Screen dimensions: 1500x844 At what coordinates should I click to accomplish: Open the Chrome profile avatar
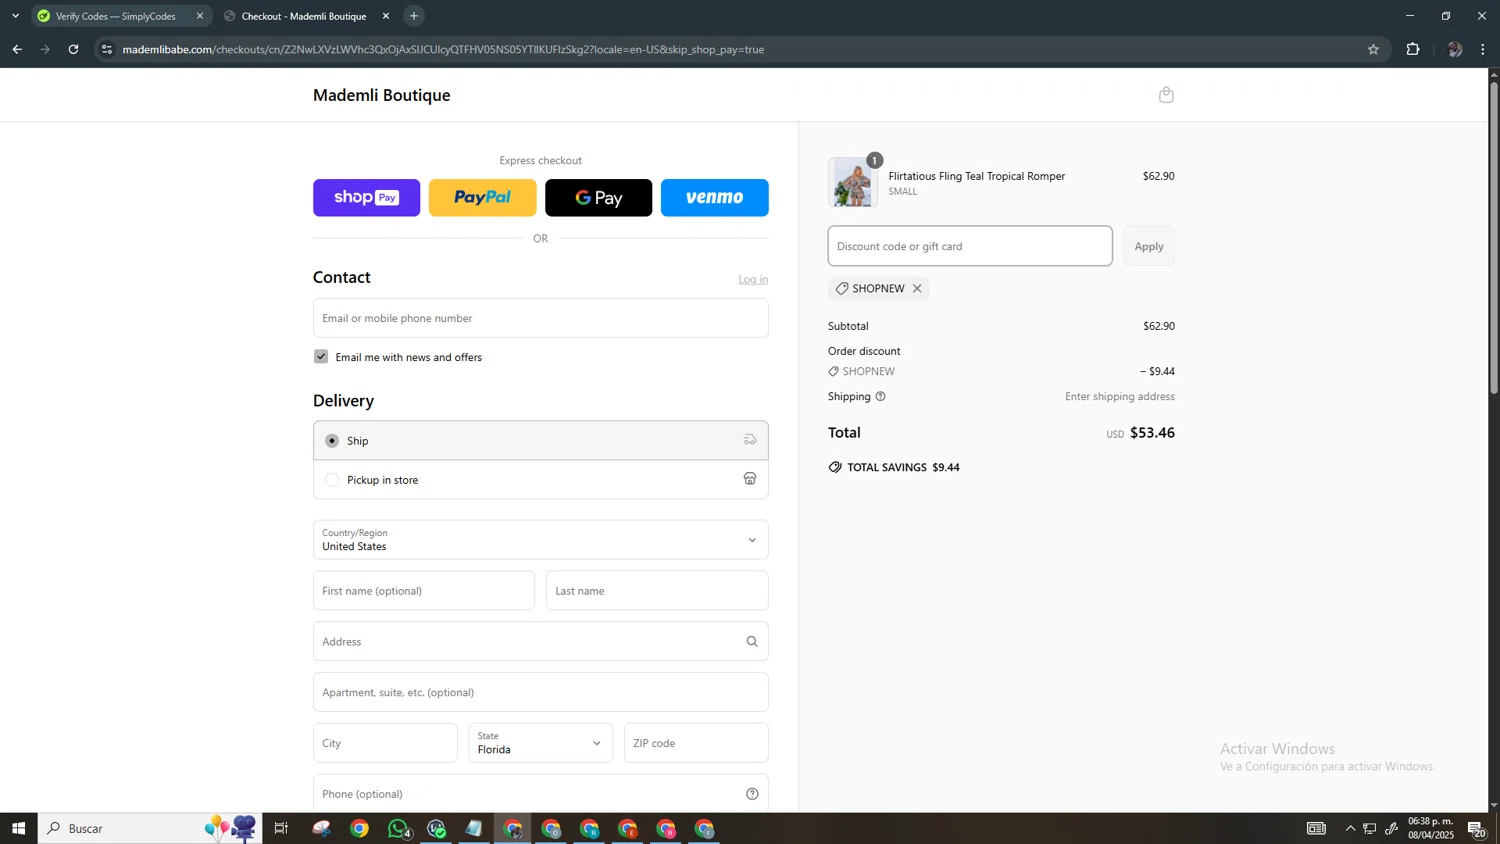coord(1454,49)
